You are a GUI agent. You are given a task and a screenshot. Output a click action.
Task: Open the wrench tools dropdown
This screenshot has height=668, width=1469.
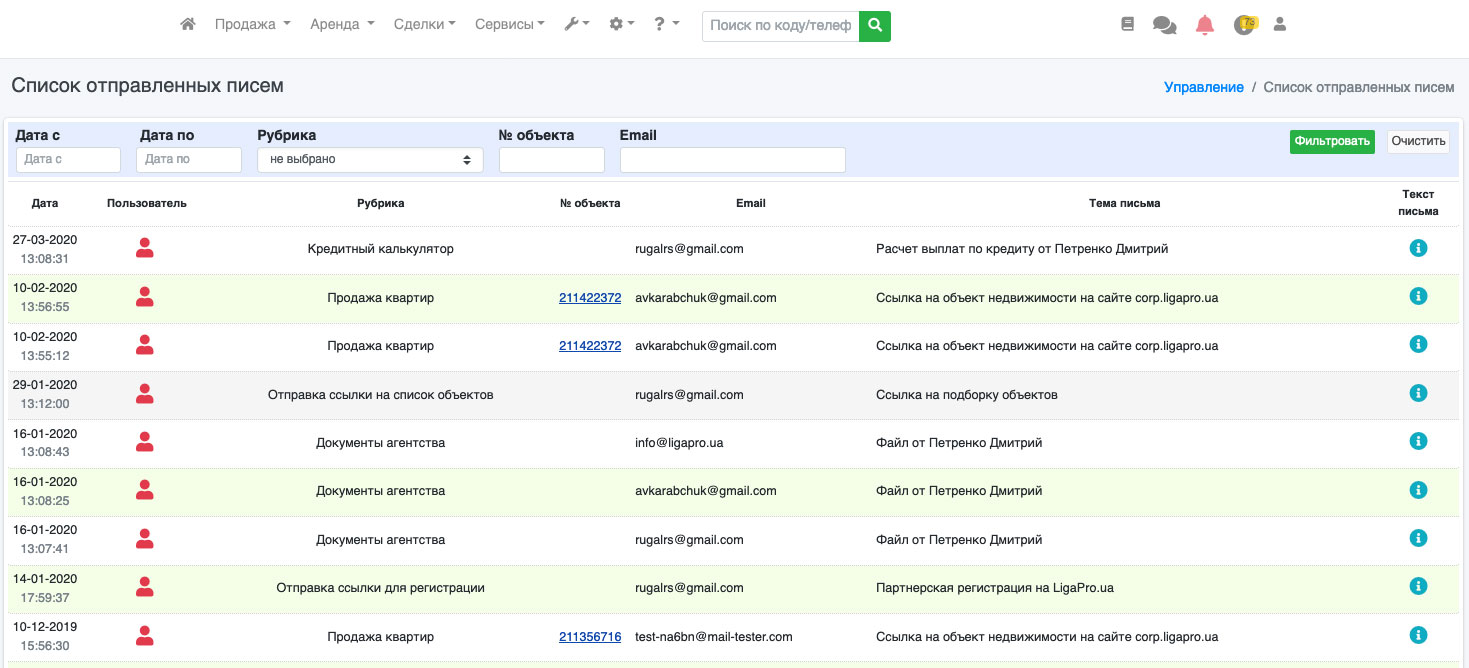577,24
